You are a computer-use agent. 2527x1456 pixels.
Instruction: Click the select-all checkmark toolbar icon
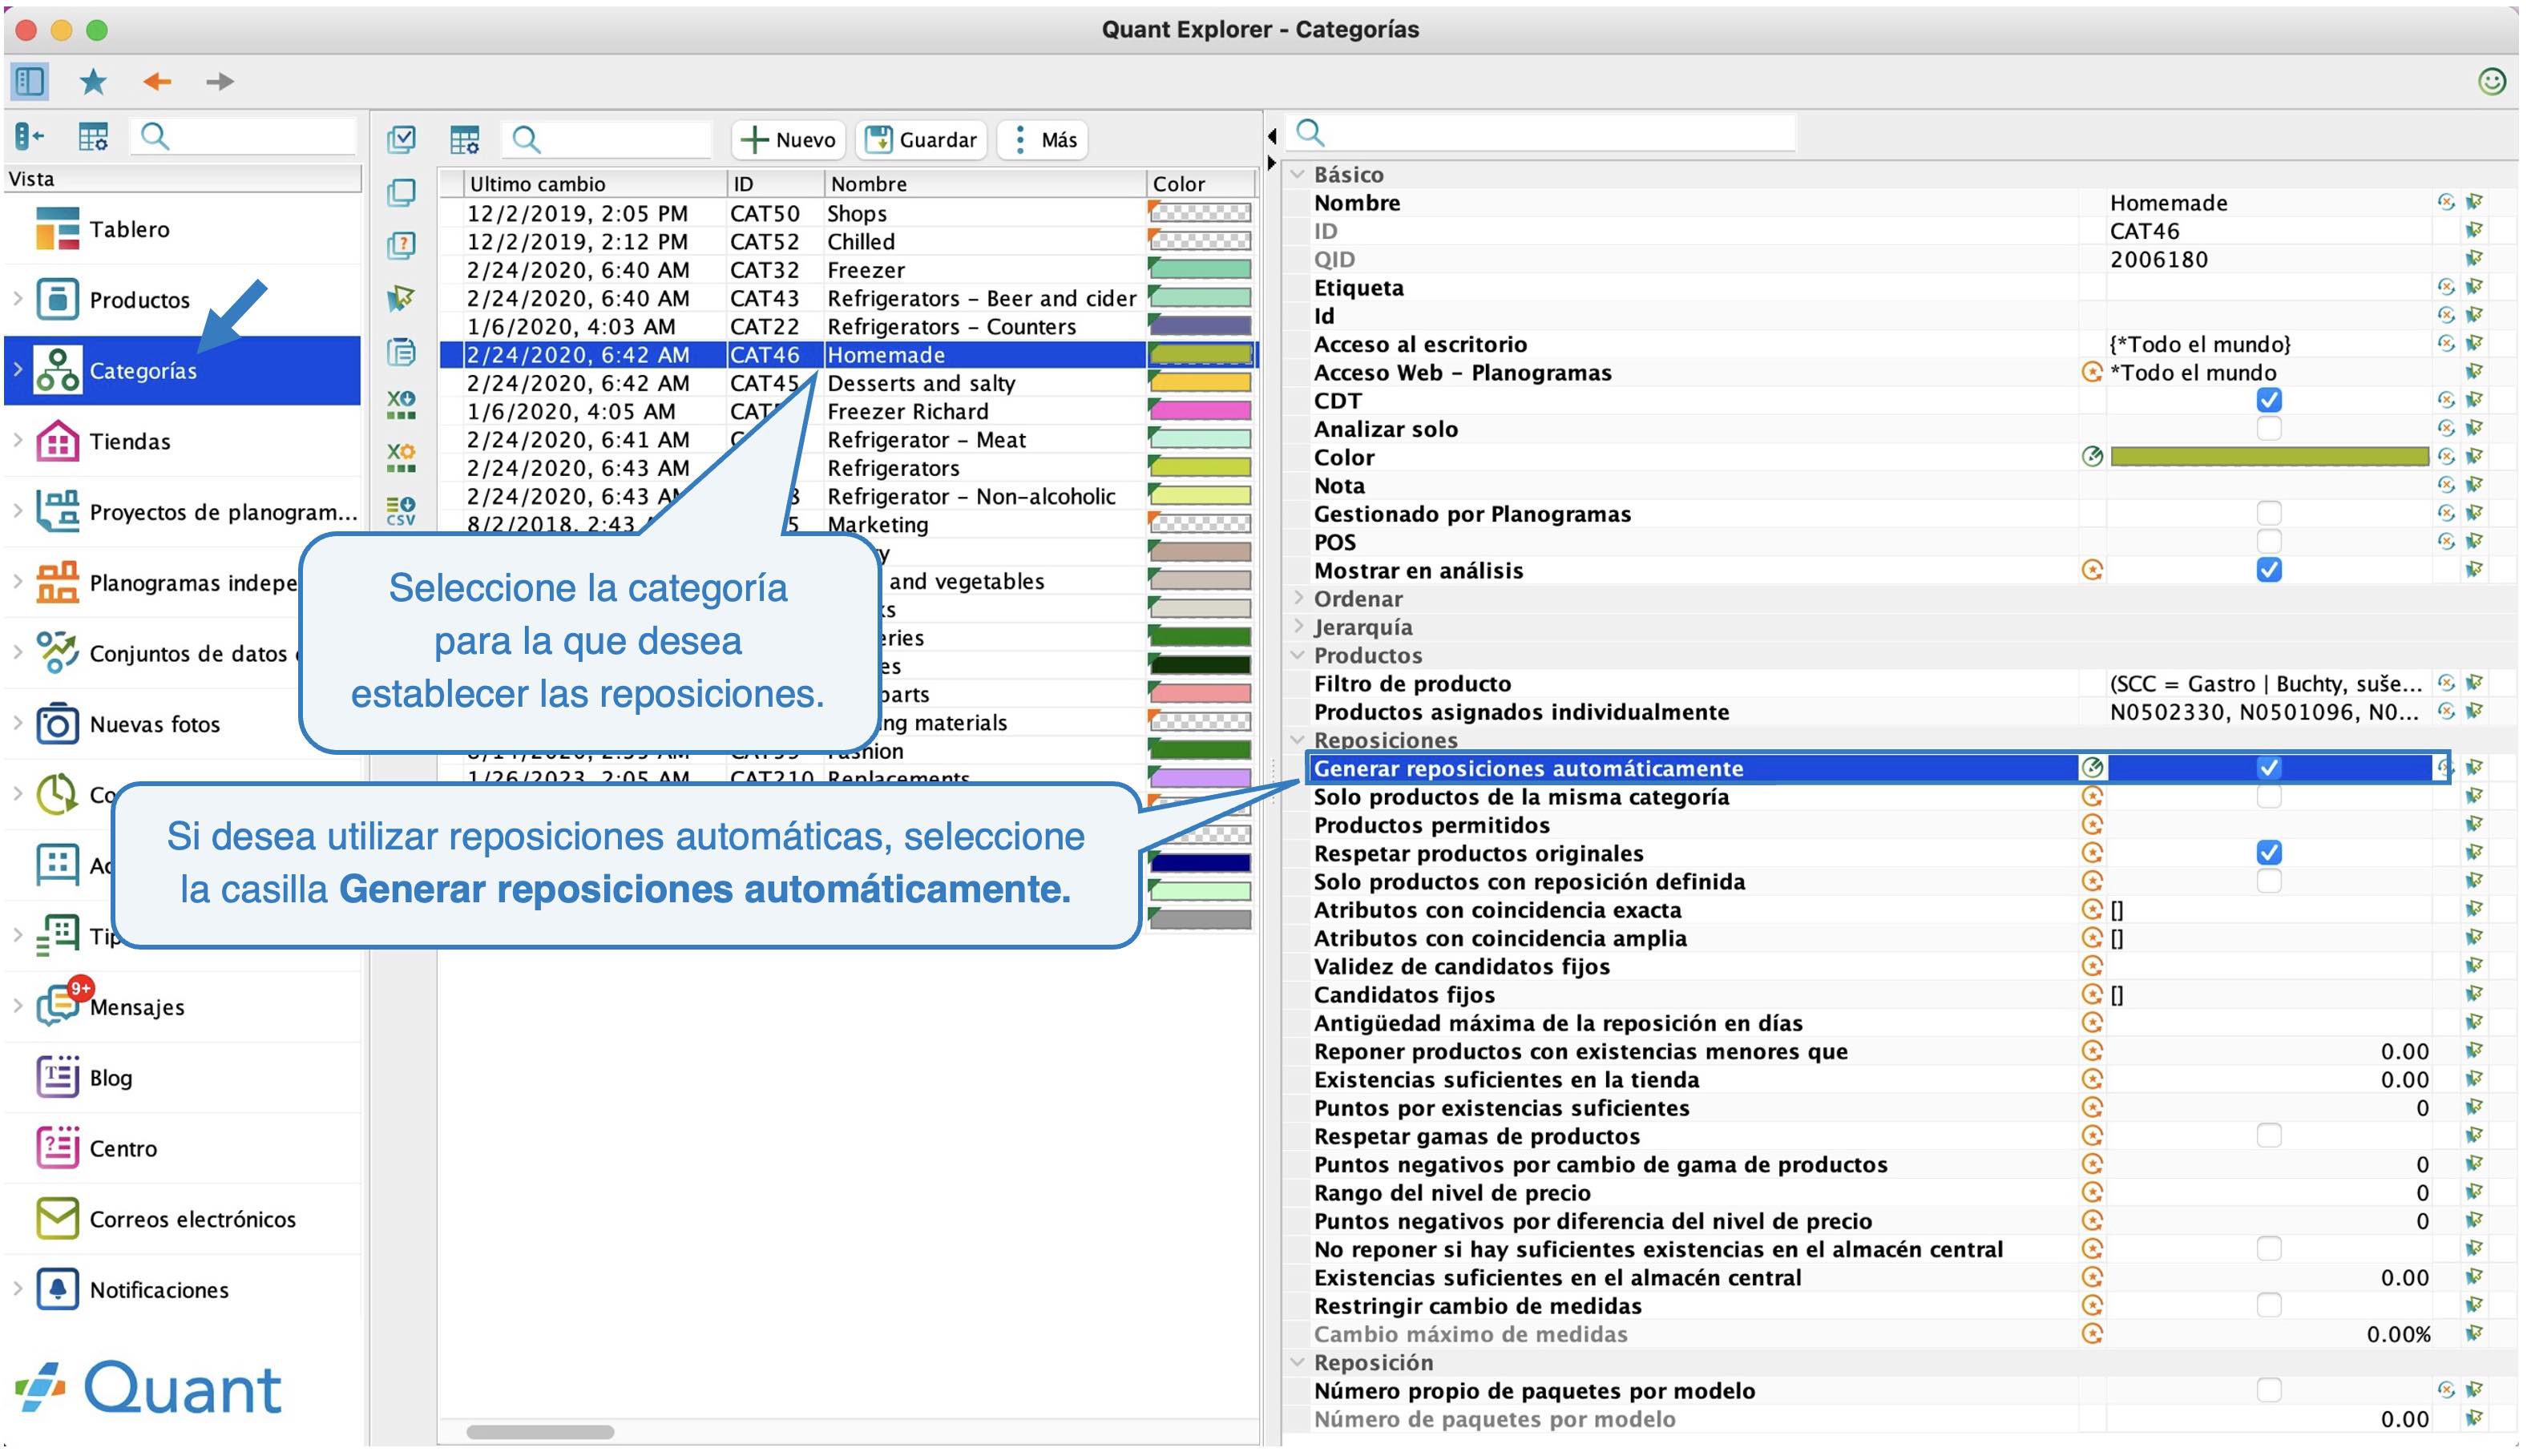[x=401, y=139]
